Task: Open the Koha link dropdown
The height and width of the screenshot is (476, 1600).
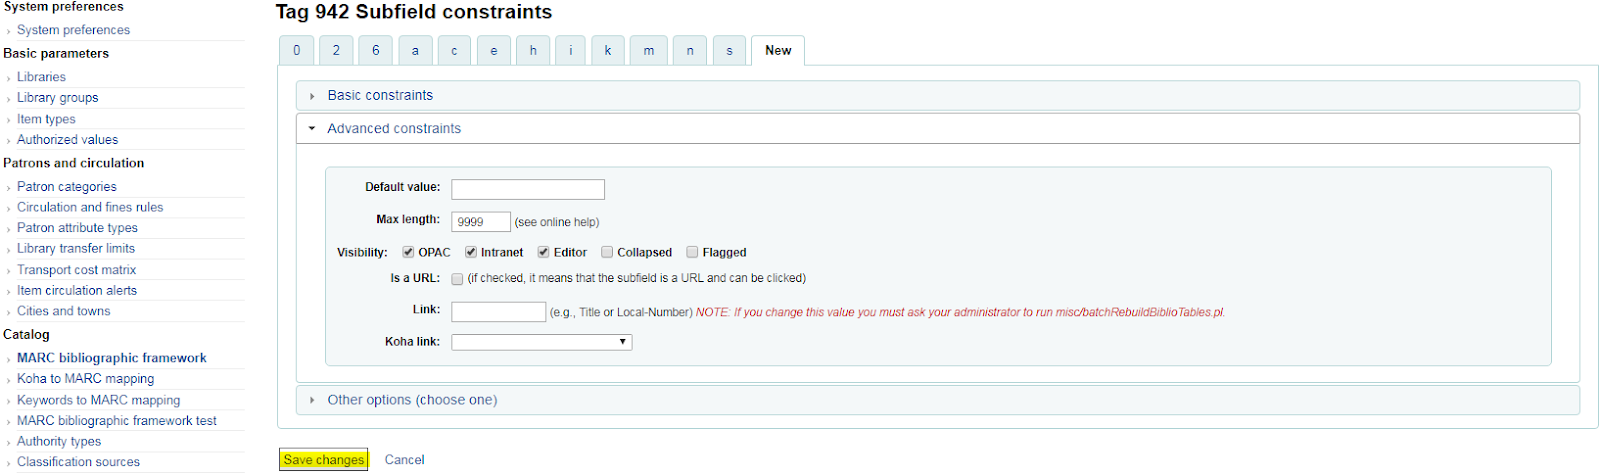Action: [x=542, y=342]
